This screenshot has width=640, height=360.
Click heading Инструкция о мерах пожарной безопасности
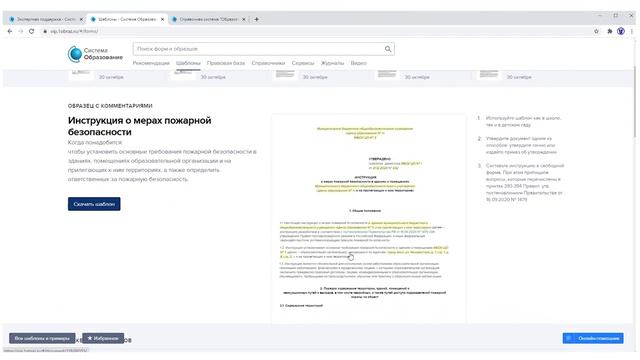pyautogui.click(x=140, y=126)
